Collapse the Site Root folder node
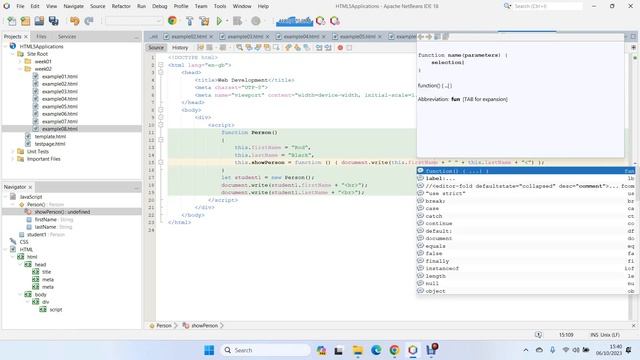The width and height of the screenshot is (640, 360). pyautogui.click(x=13, y=54)
